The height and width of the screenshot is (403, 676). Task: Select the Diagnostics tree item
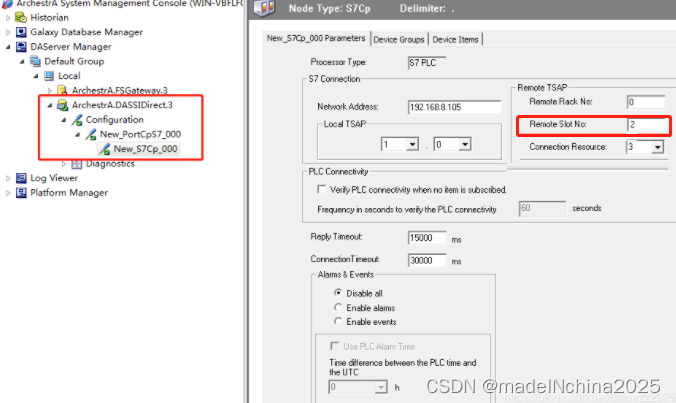point(110,164)
